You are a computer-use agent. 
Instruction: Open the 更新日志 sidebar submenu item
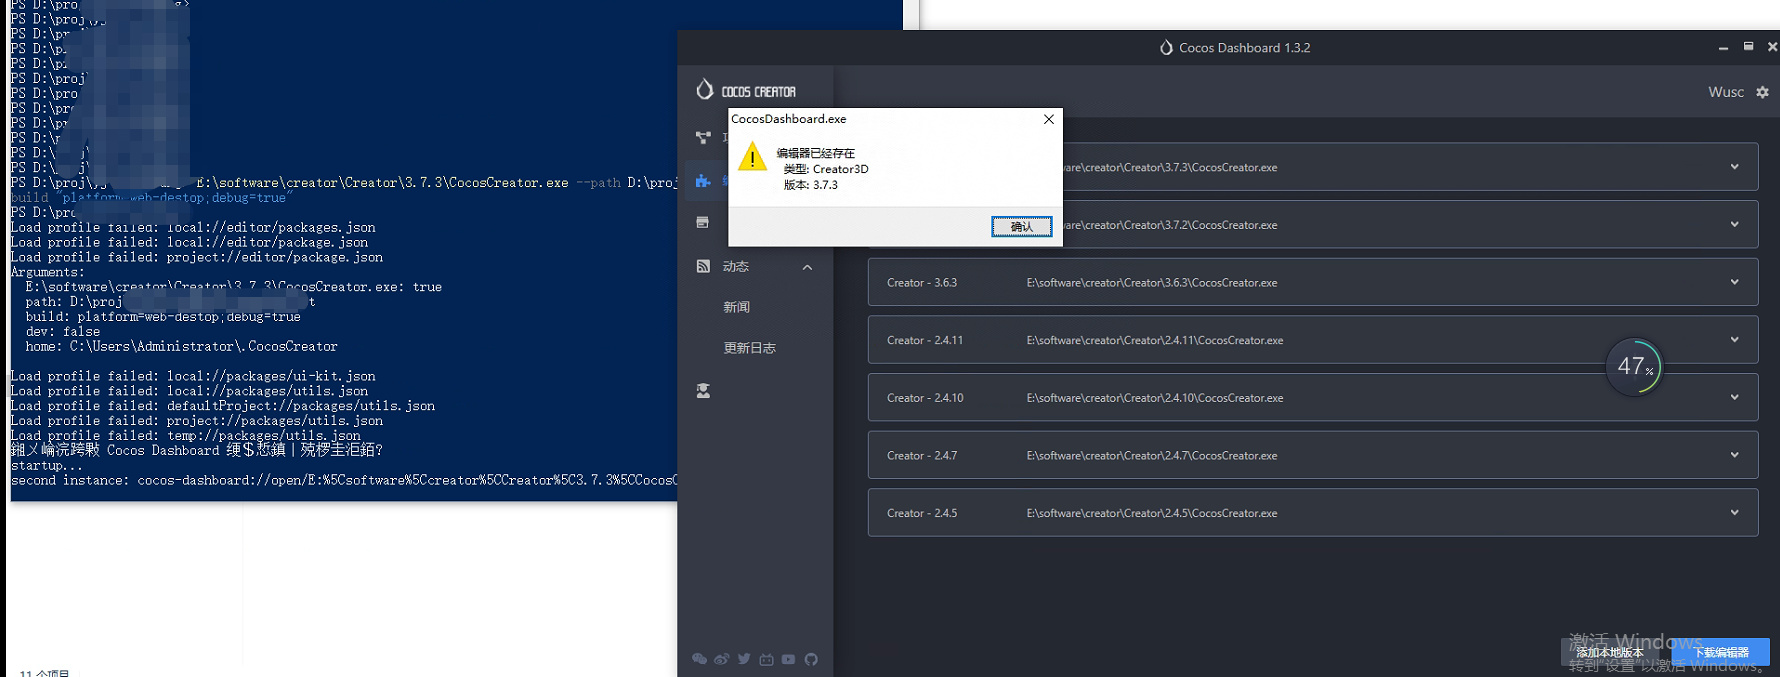(749, 348)
